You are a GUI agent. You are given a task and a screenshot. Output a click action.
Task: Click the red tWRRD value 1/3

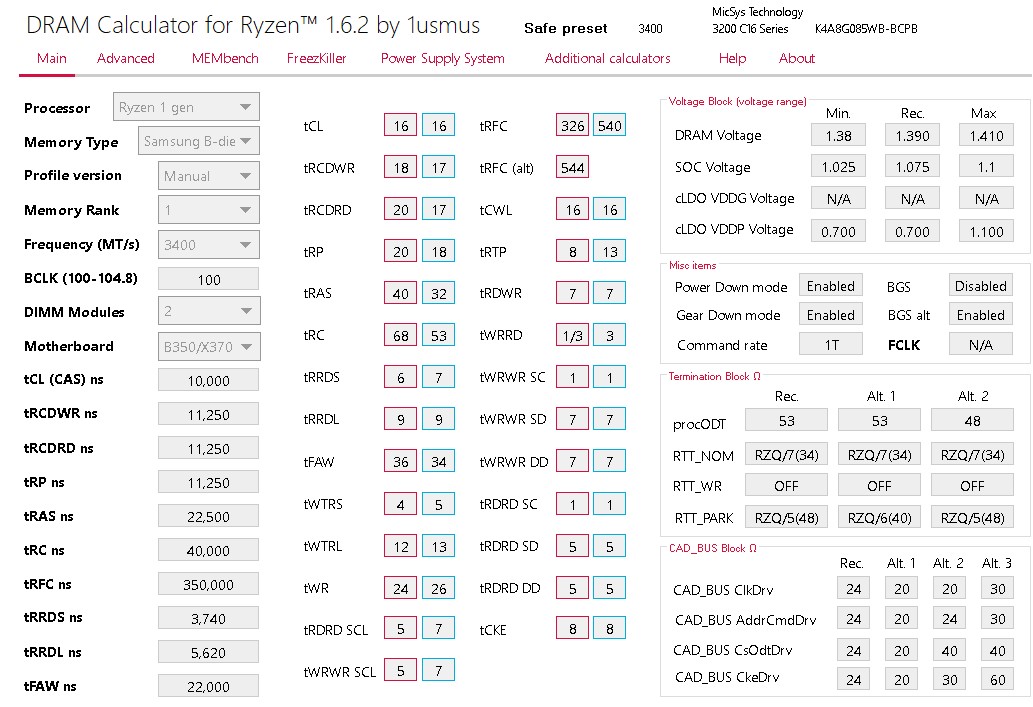tap(572, 335)
